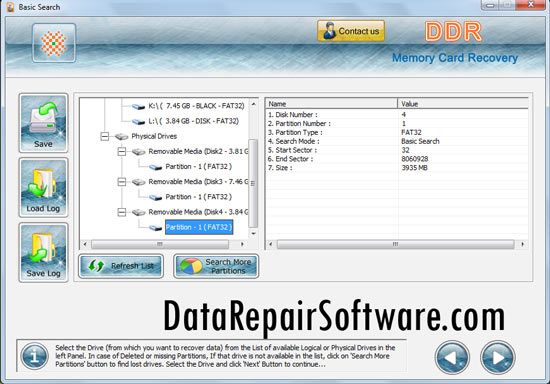Go to next step with forward arrow

[497, 357]
